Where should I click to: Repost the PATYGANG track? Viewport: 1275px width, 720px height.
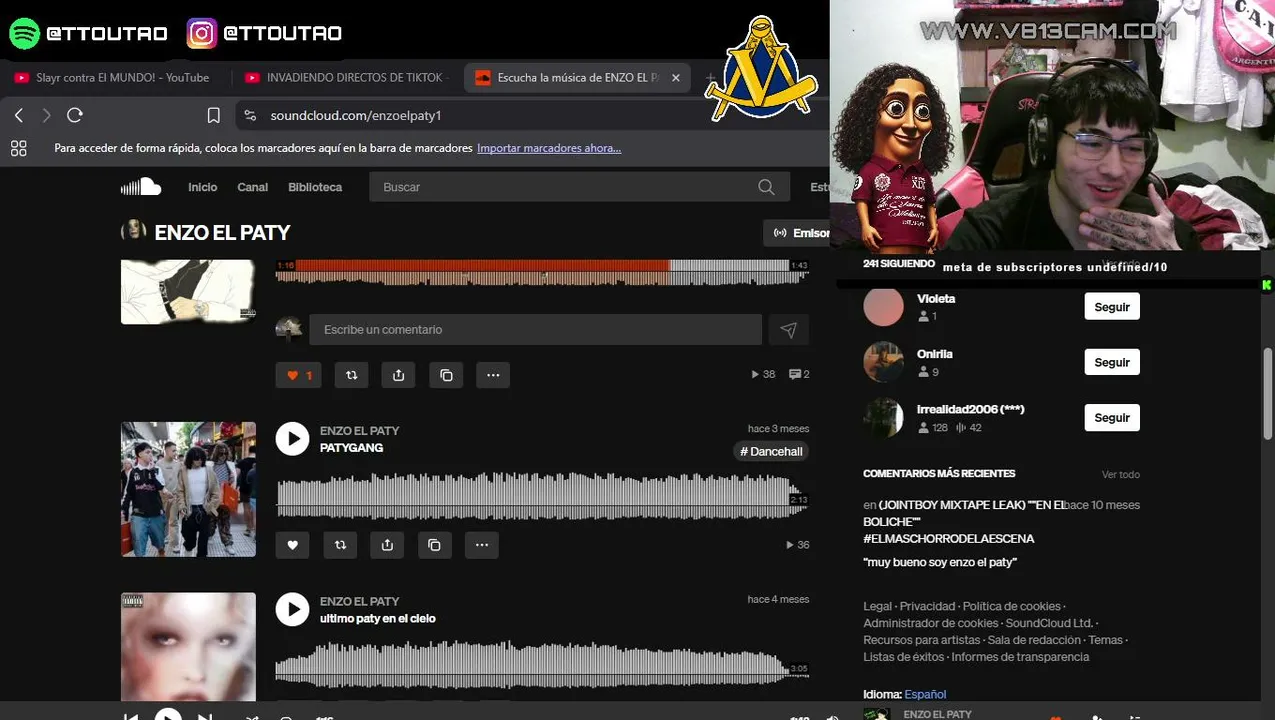340,545
